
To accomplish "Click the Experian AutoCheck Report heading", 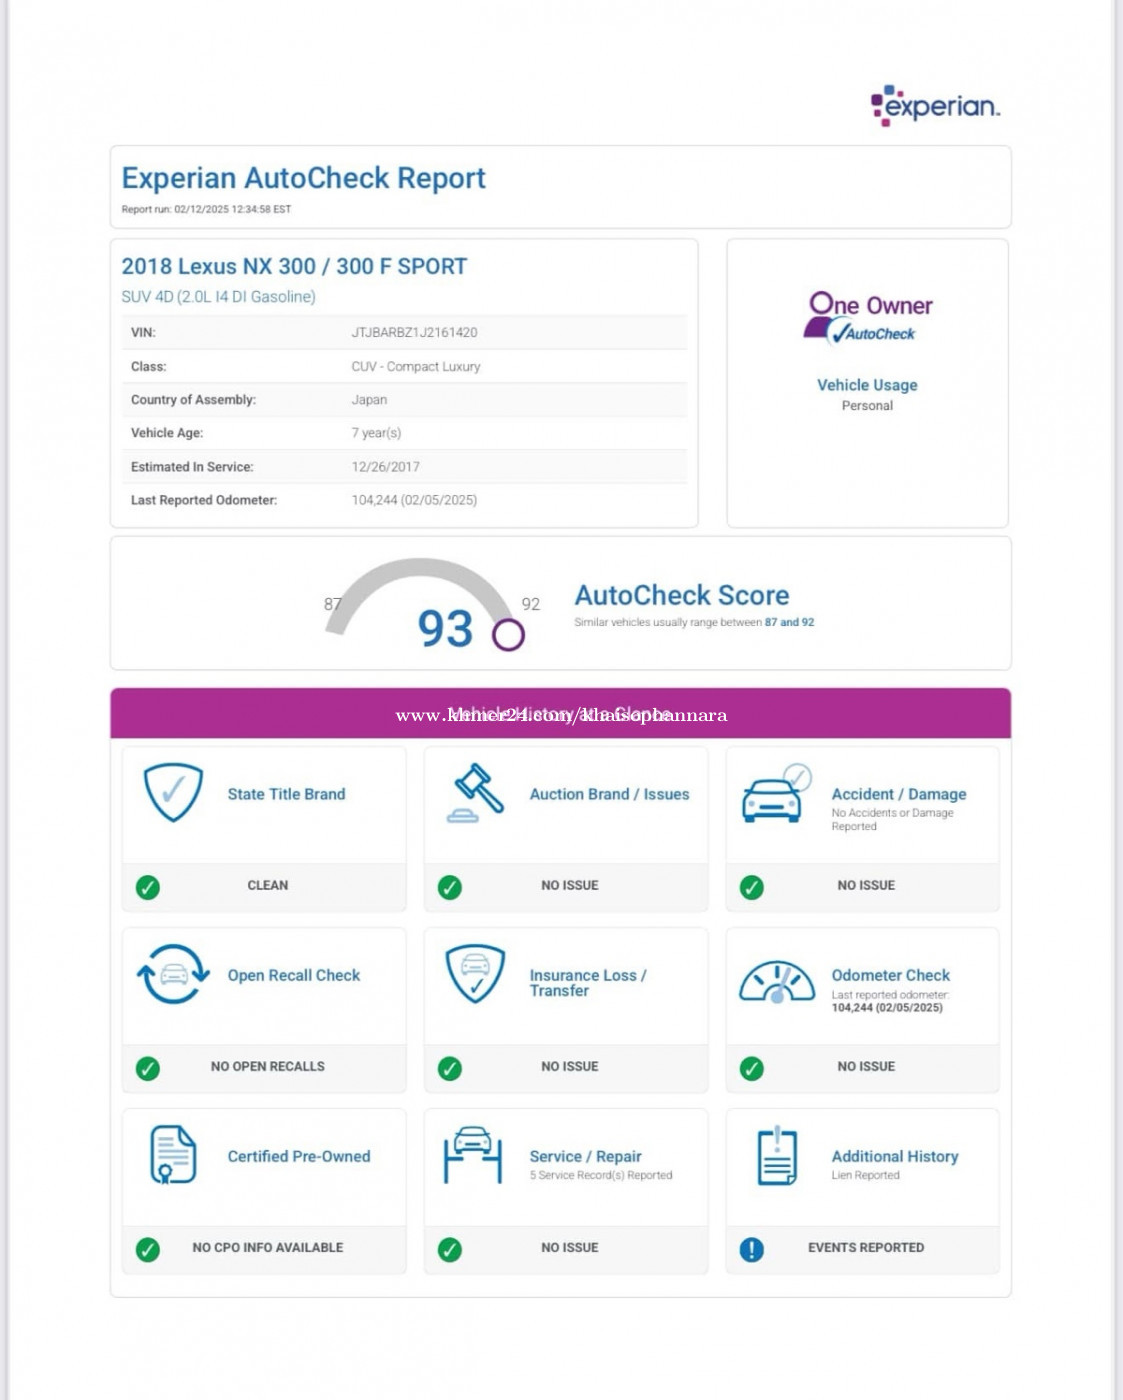I will pyautogui.click(x=303, y=178).
